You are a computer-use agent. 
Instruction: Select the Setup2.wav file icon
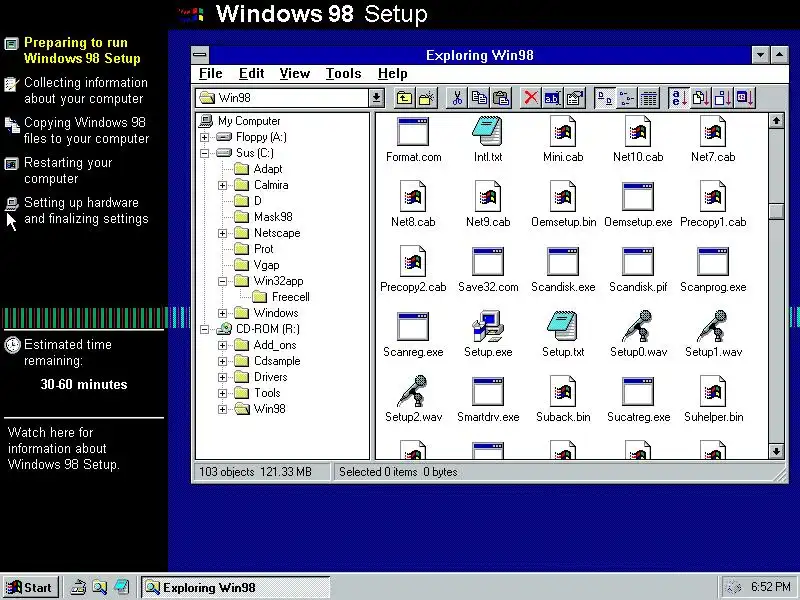point(413,392)
